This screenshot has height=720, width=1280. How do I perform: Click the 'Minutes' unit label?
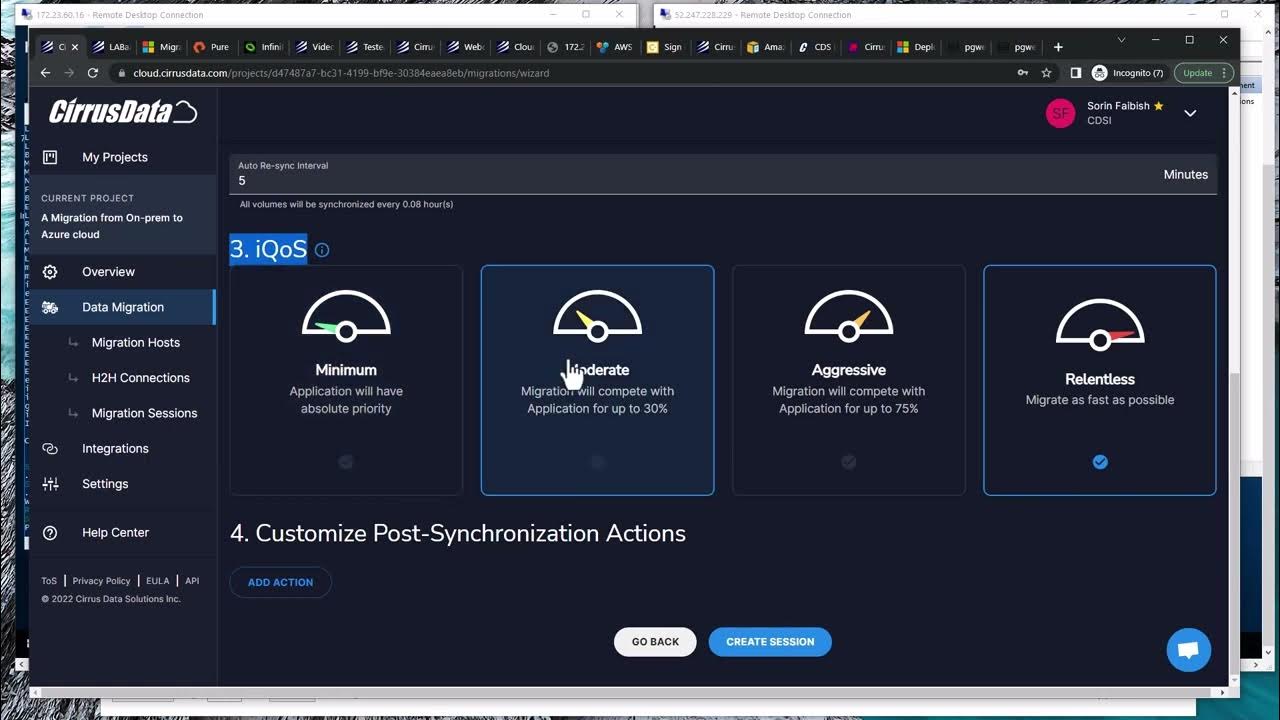1186,174
